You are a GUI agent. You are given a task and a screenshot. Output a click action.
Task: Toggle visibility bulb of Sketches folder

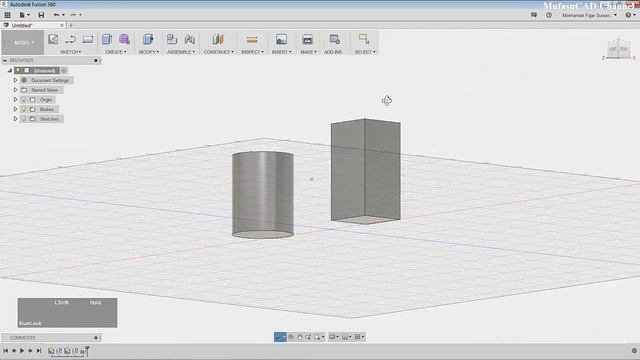point(24,119)
